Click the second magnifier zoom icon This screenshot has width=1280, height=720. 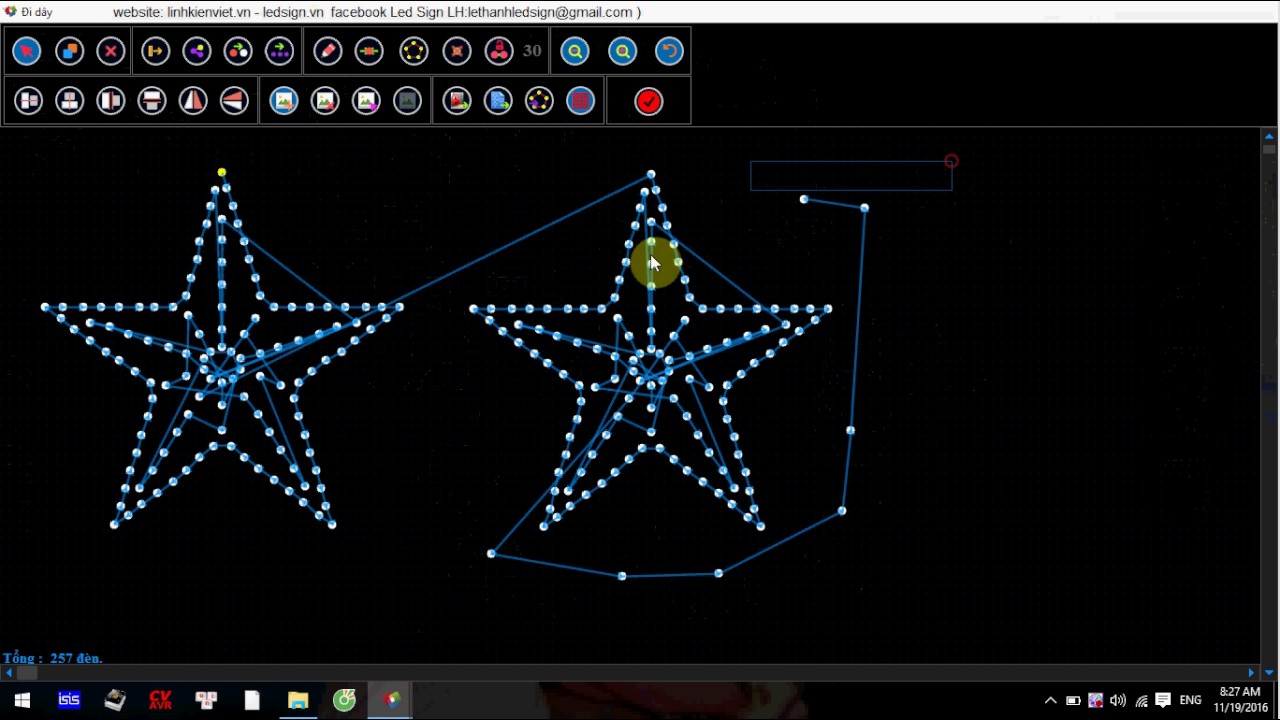click(x=623, y=51)
